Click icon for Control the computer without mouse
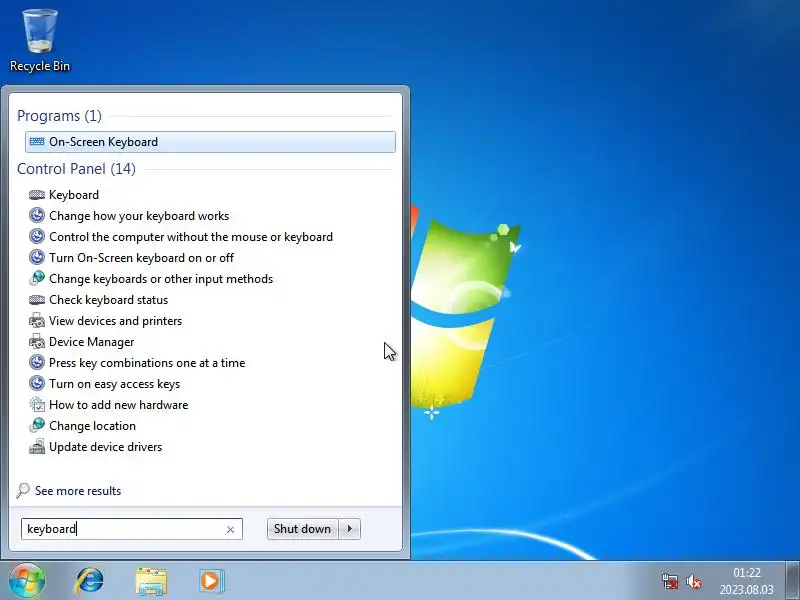Viewport: 800px width, 600px height. click(37, 237)
